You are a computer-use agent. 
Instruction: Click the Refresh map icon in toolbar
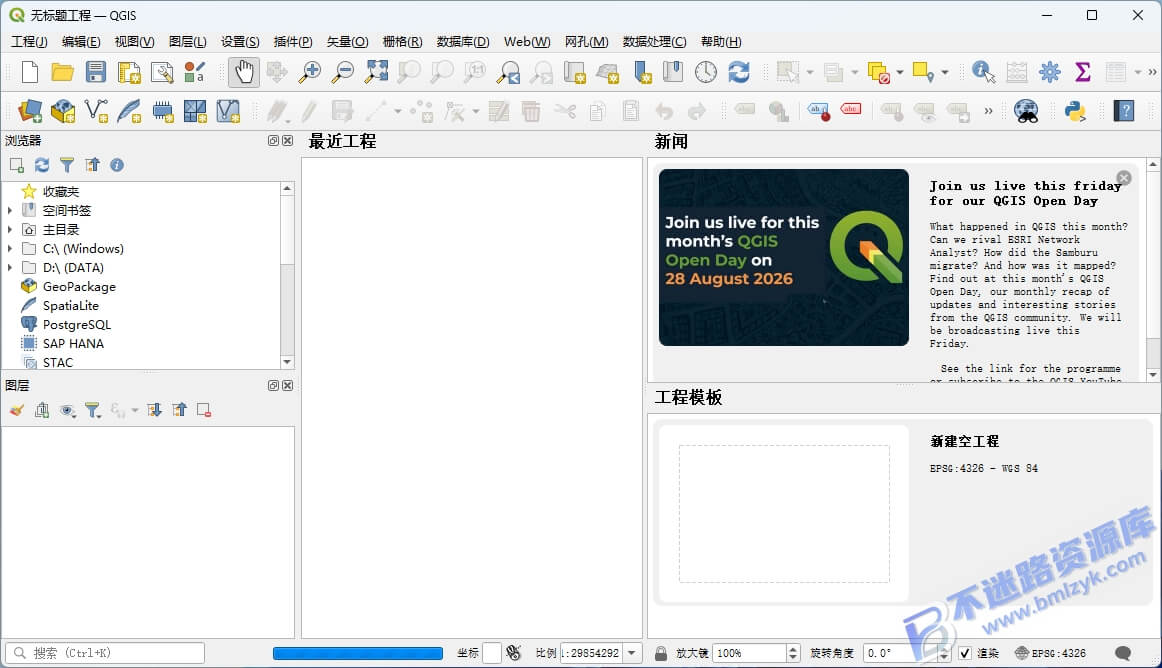pos(739,72)
